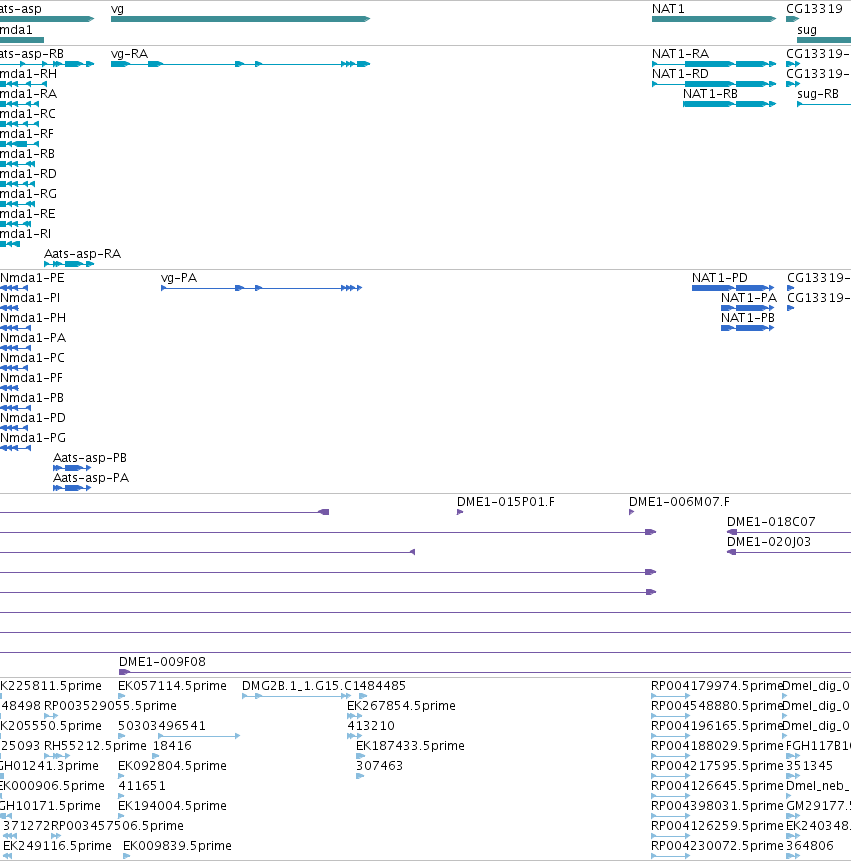The width and height of the screenshot is (851, 861).
Task: Click the EK194004.5prime EST label
Action: tap(172, 806)
